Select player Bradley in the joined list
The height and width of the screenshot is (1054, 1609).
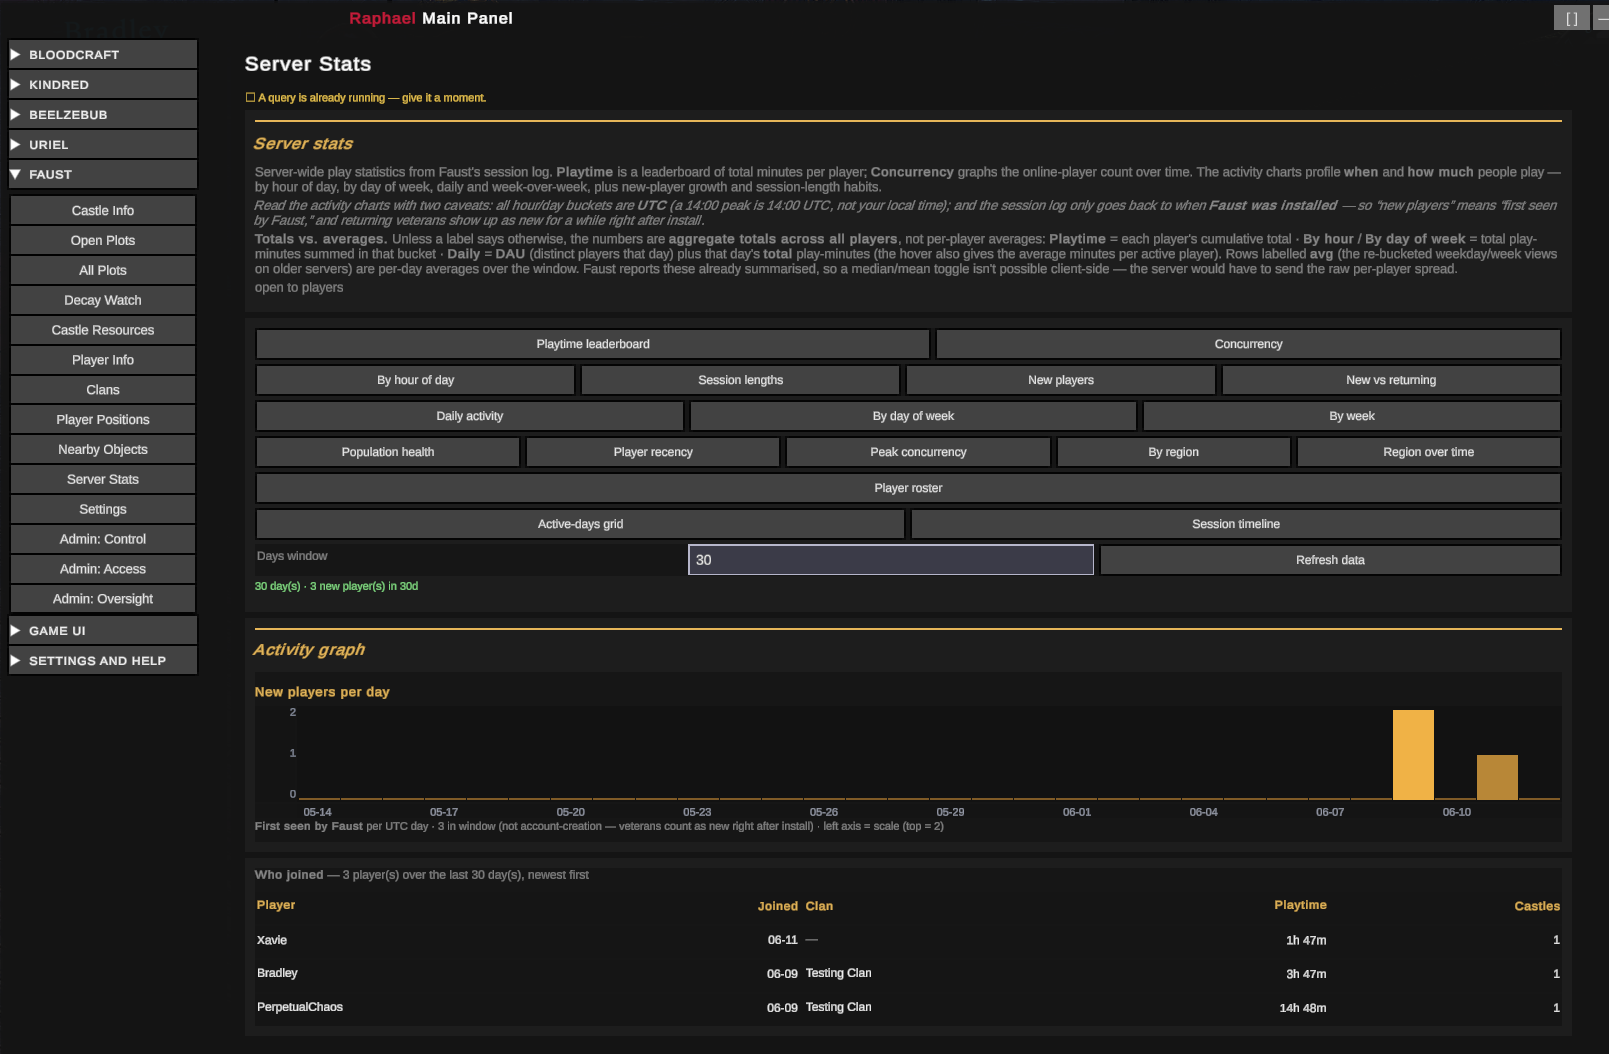tap(277, 973)
